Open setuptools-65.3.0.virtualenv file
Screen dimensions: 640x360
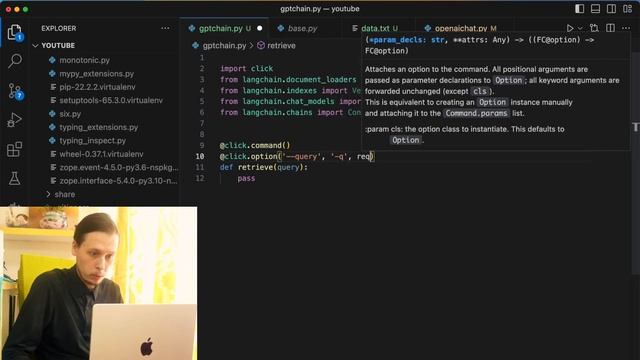point(111,100)
